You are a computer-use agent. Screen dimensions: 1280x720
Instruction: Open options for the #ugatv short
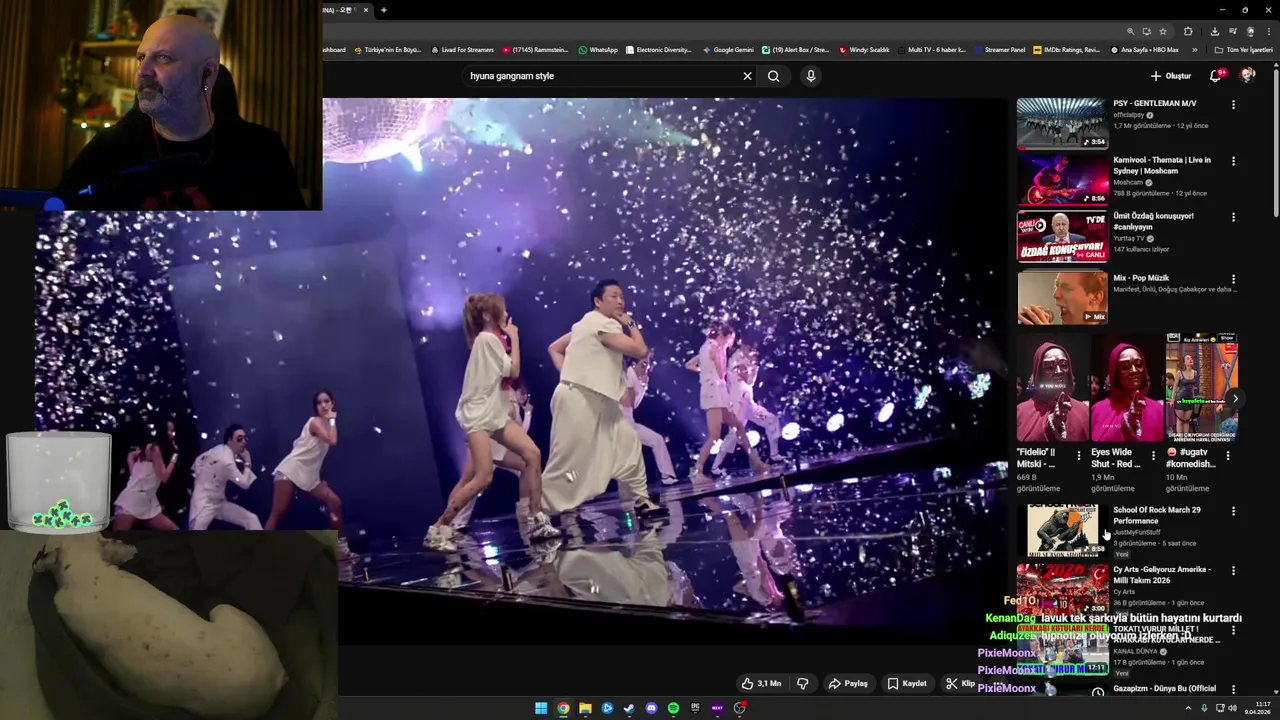[1228, 455]
